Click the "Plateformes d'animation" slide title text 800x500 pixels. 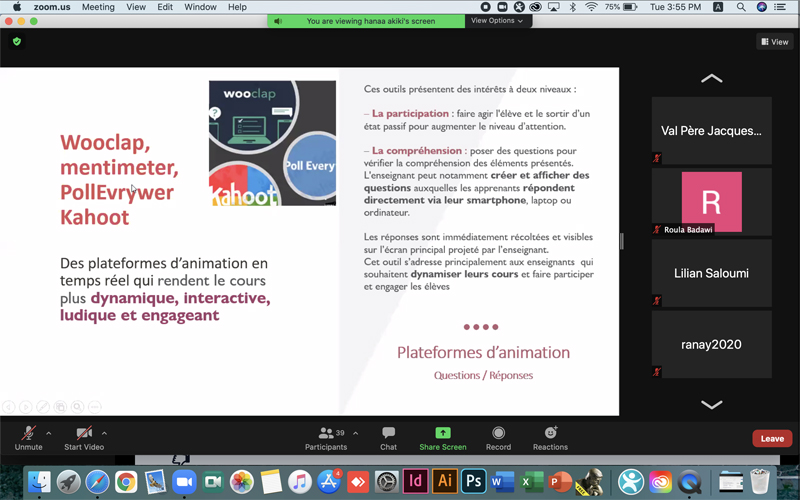(x=483, y=353)
